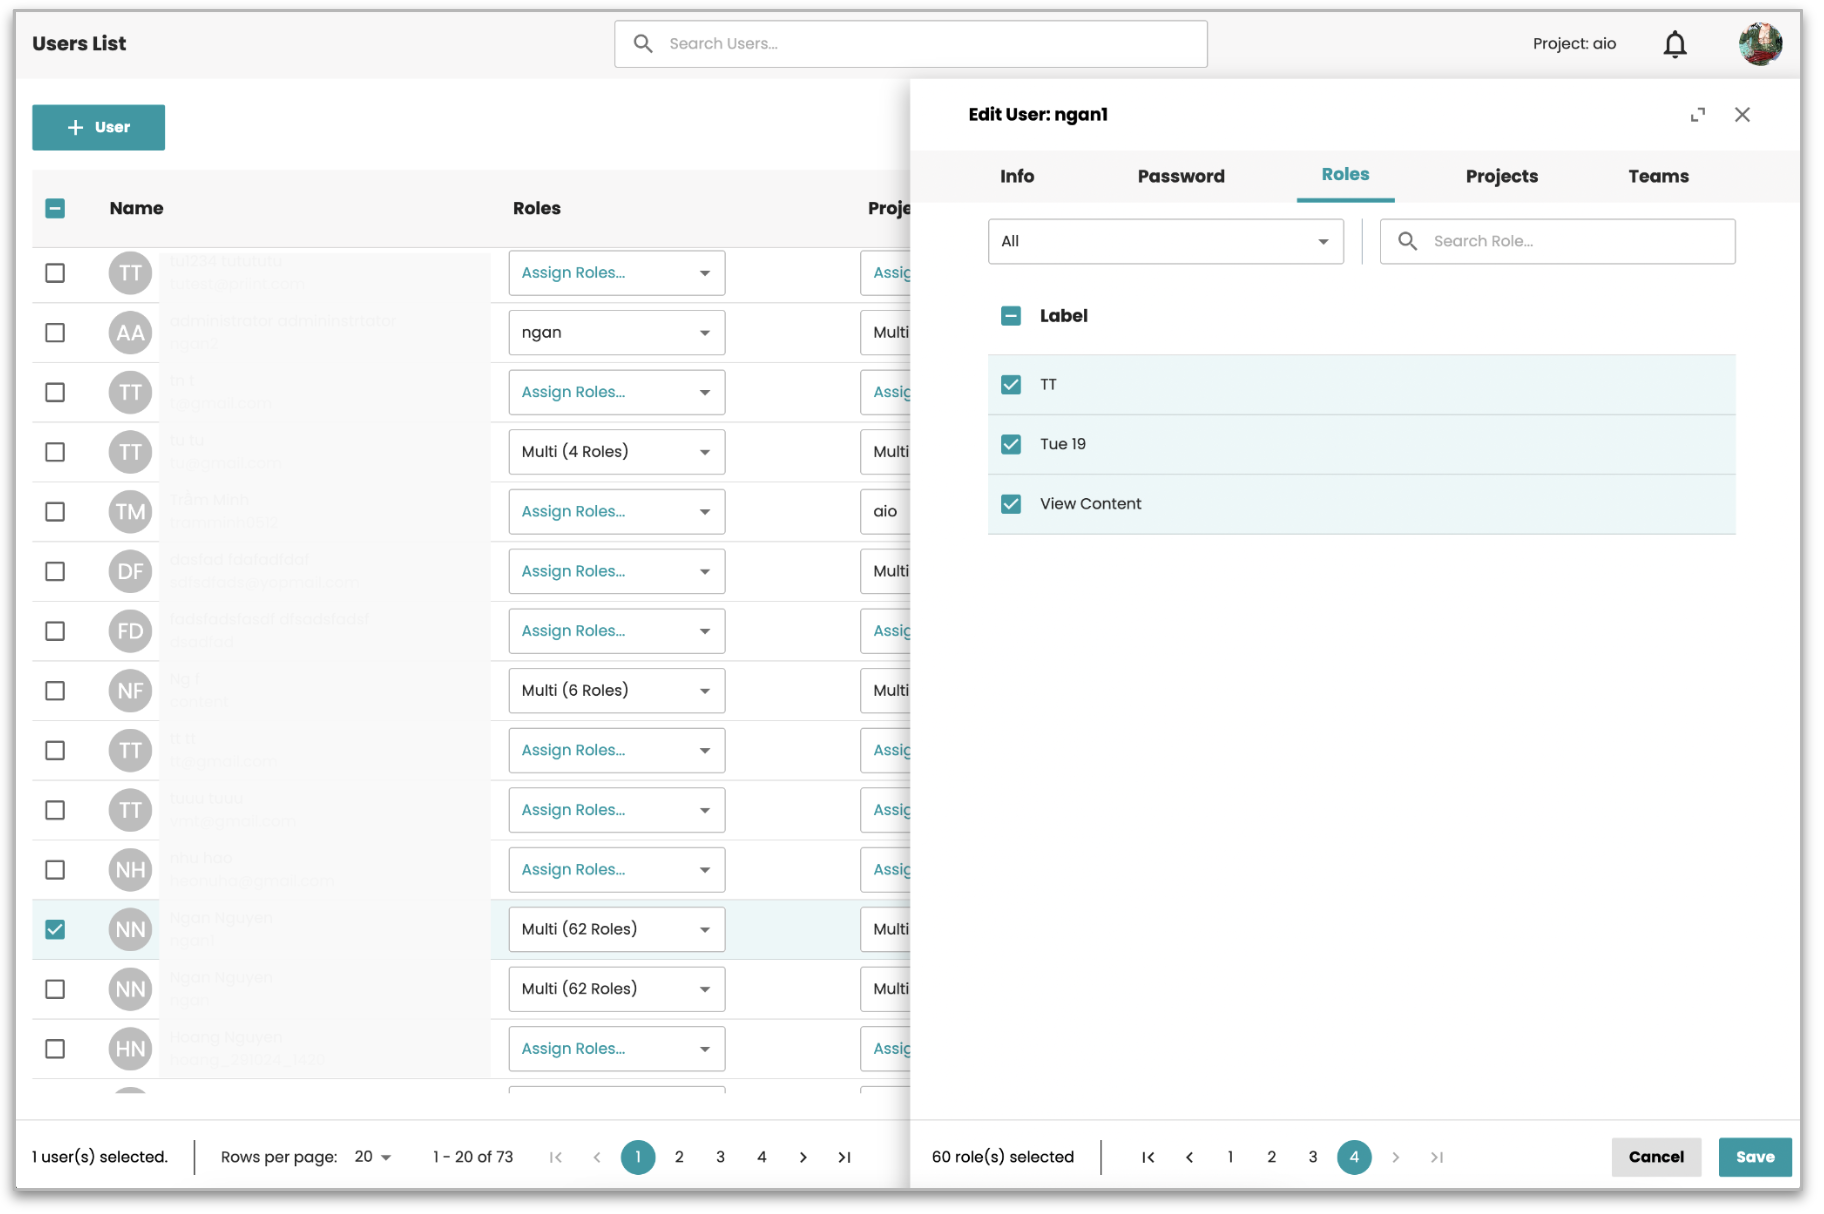
Task: Click the notification bell icon
Action: (x=1674, y=44)
